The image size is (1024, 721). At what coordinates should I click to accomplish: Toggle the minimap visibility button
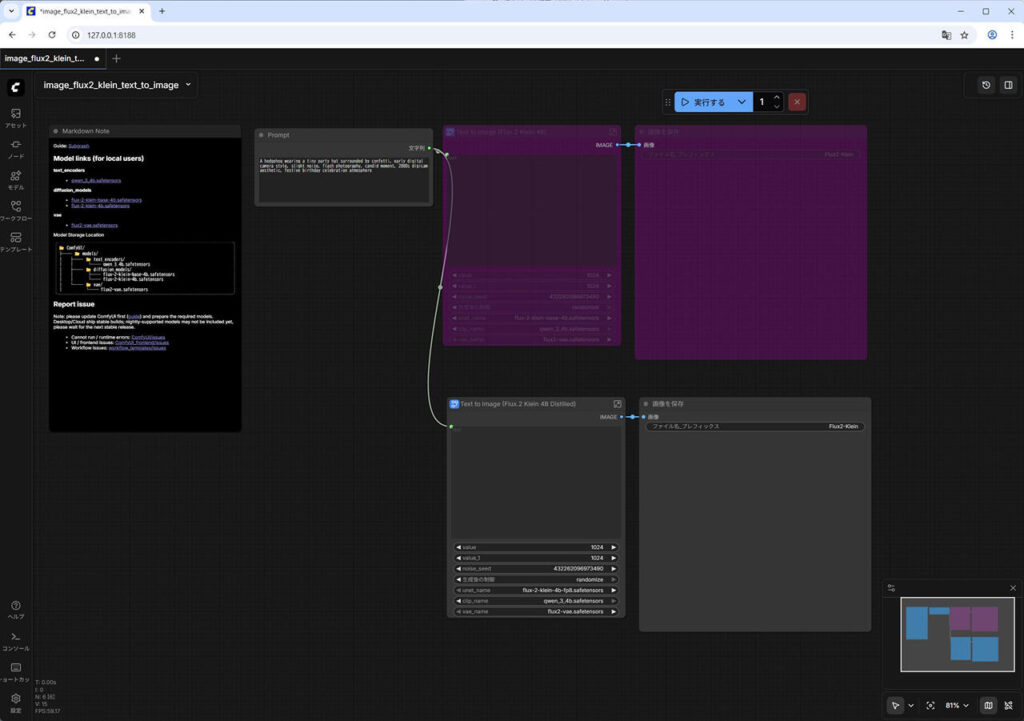(988, 705)
